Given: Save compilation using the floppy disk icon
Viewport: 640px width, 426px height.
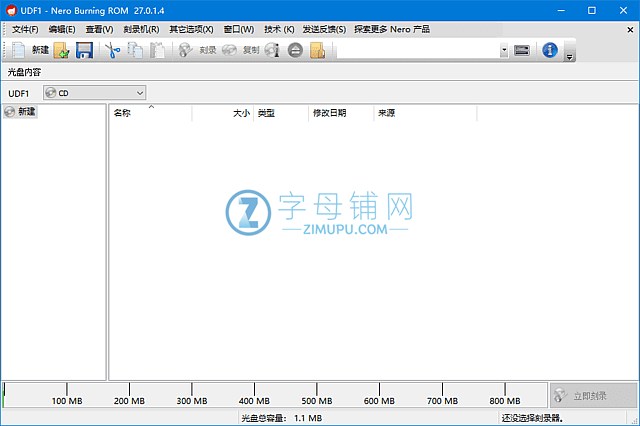Looking at the screenshot, I should [x=85, y=50].
